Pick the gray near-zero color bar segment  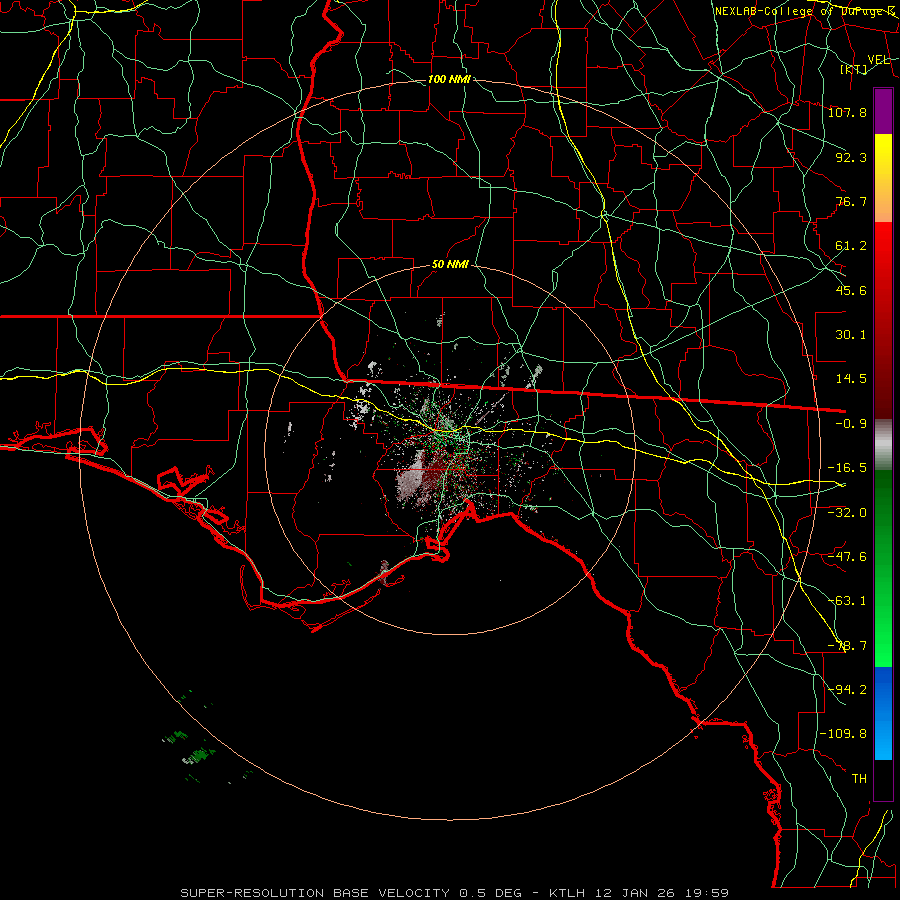point(883,445)
